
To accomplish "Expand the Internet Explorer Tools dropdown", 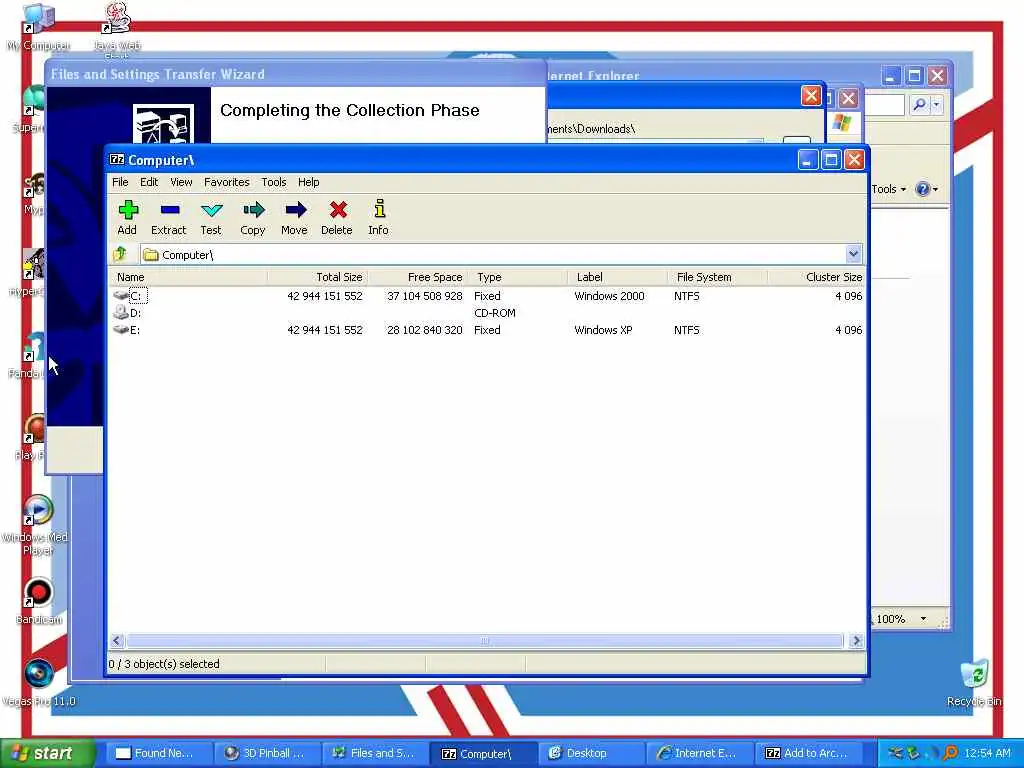I will tap(904, 190).
